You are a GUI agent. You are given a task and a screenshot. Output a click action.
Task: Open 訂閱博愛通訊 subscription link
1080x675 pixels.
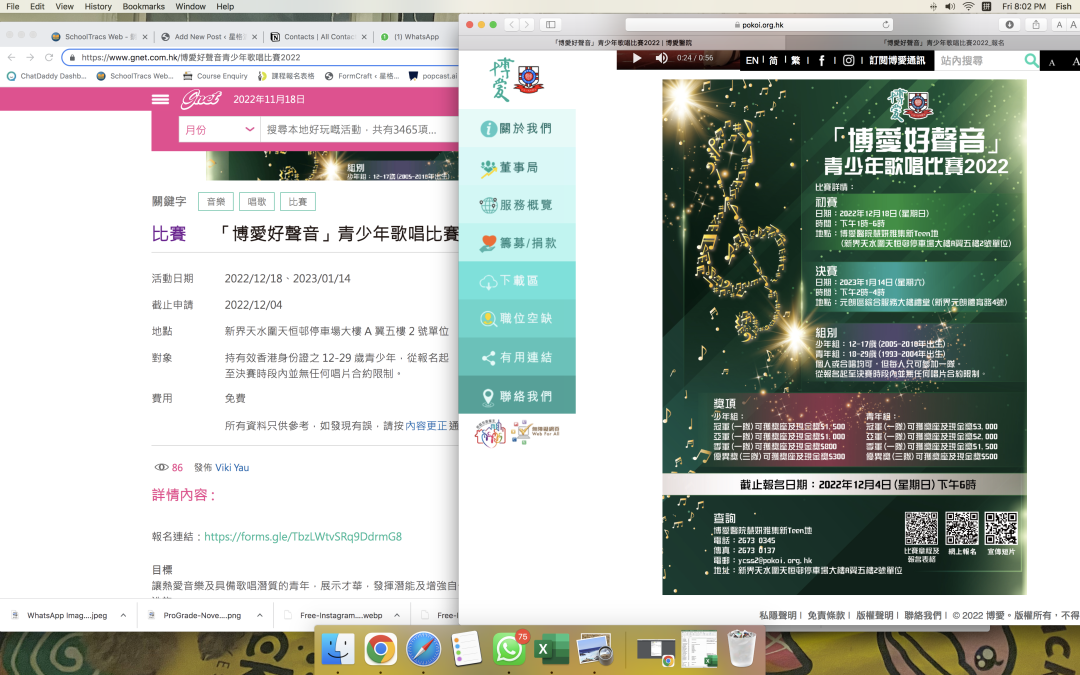pyautogui.click(x=897, y=61)
